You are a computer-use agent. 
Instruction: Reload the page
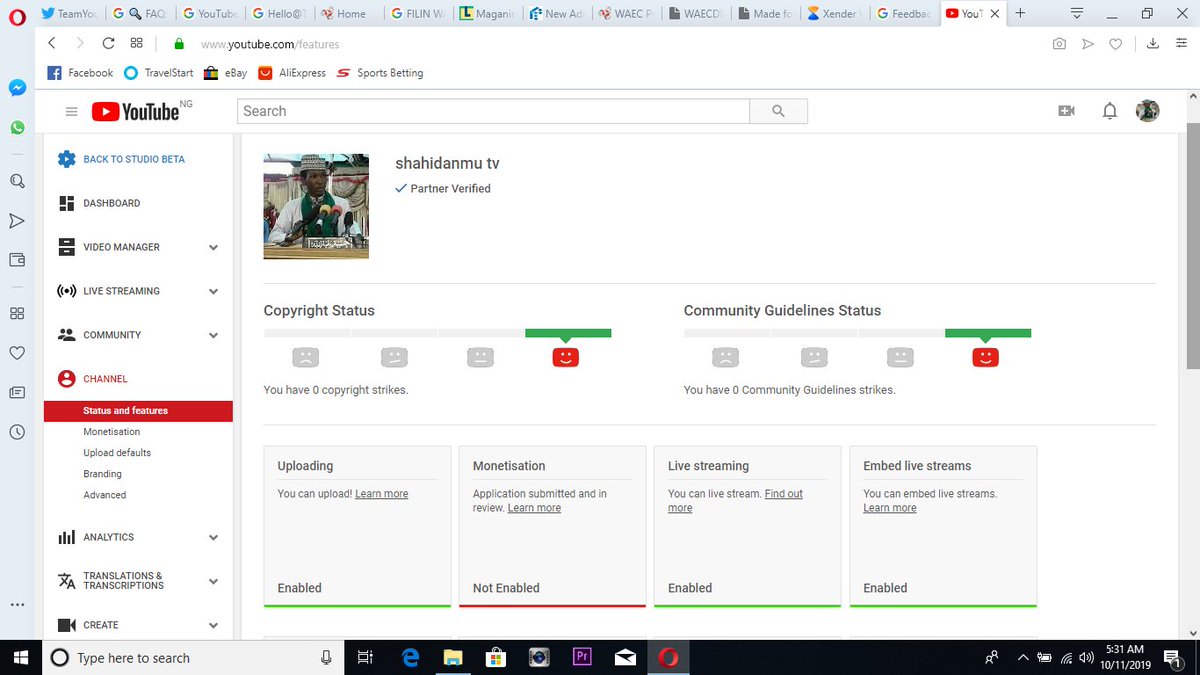[108, 44]
